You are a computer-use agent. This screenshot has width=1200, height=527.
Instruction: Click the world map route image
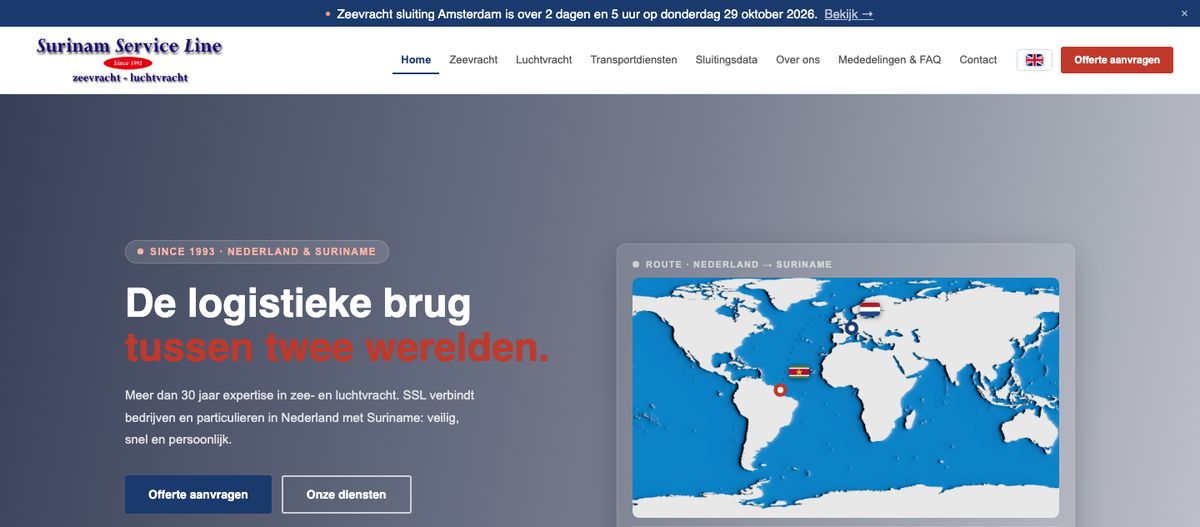coord(845,397)
